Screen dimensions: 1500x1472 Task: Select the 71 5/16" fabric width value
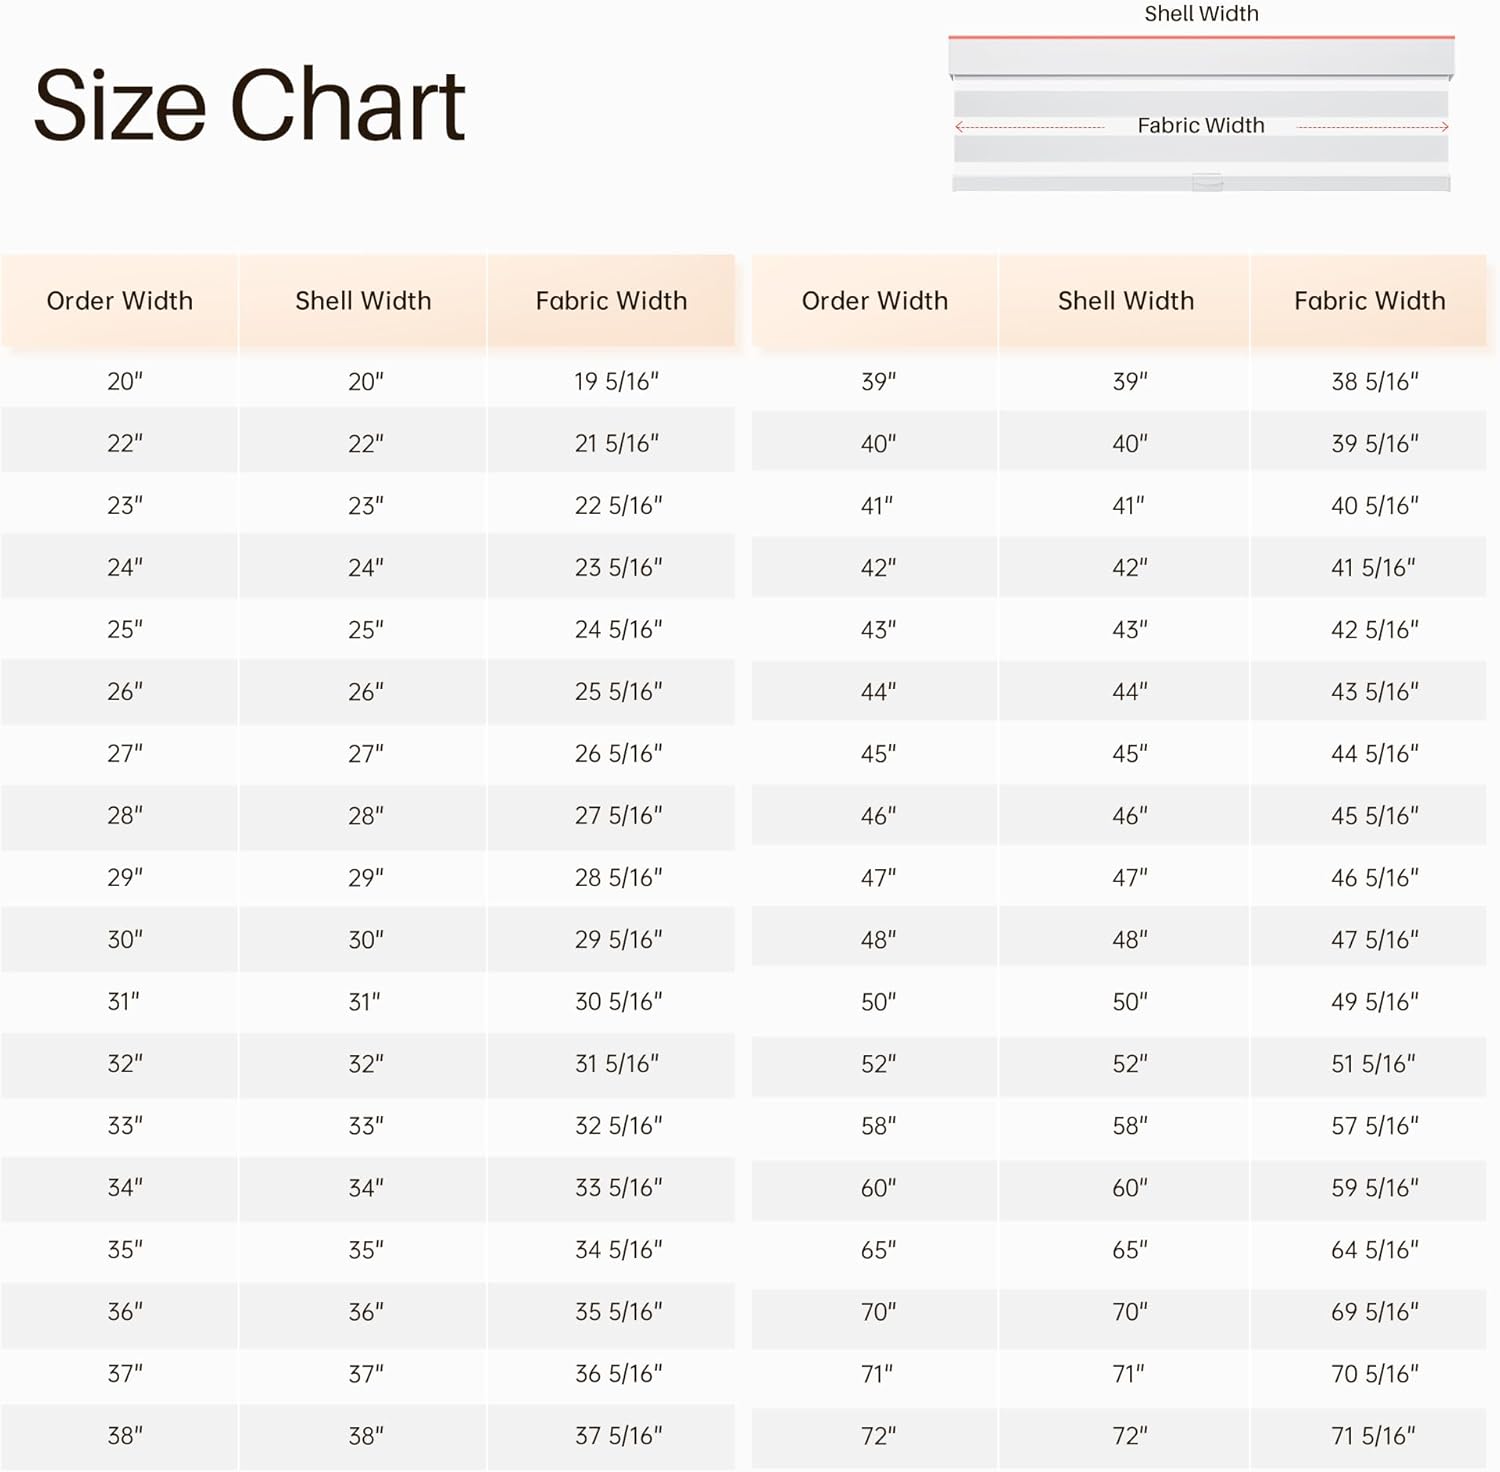(1373, 1436)
